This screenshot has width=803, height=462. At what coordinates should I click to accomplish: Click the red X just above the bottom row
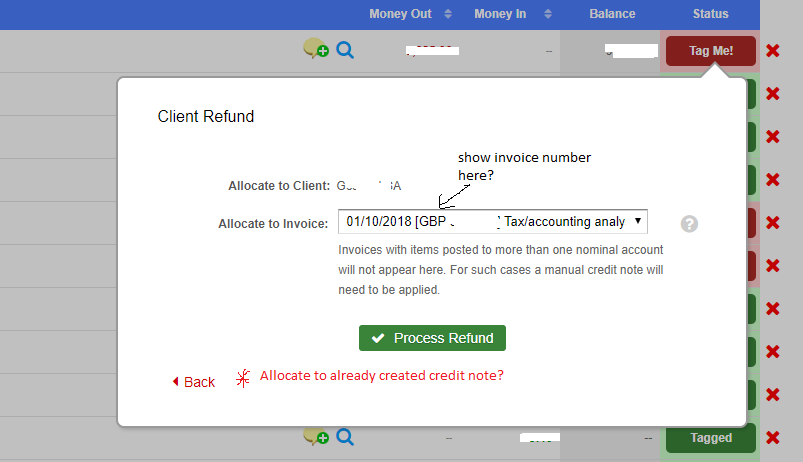click(x=773, y=395)
